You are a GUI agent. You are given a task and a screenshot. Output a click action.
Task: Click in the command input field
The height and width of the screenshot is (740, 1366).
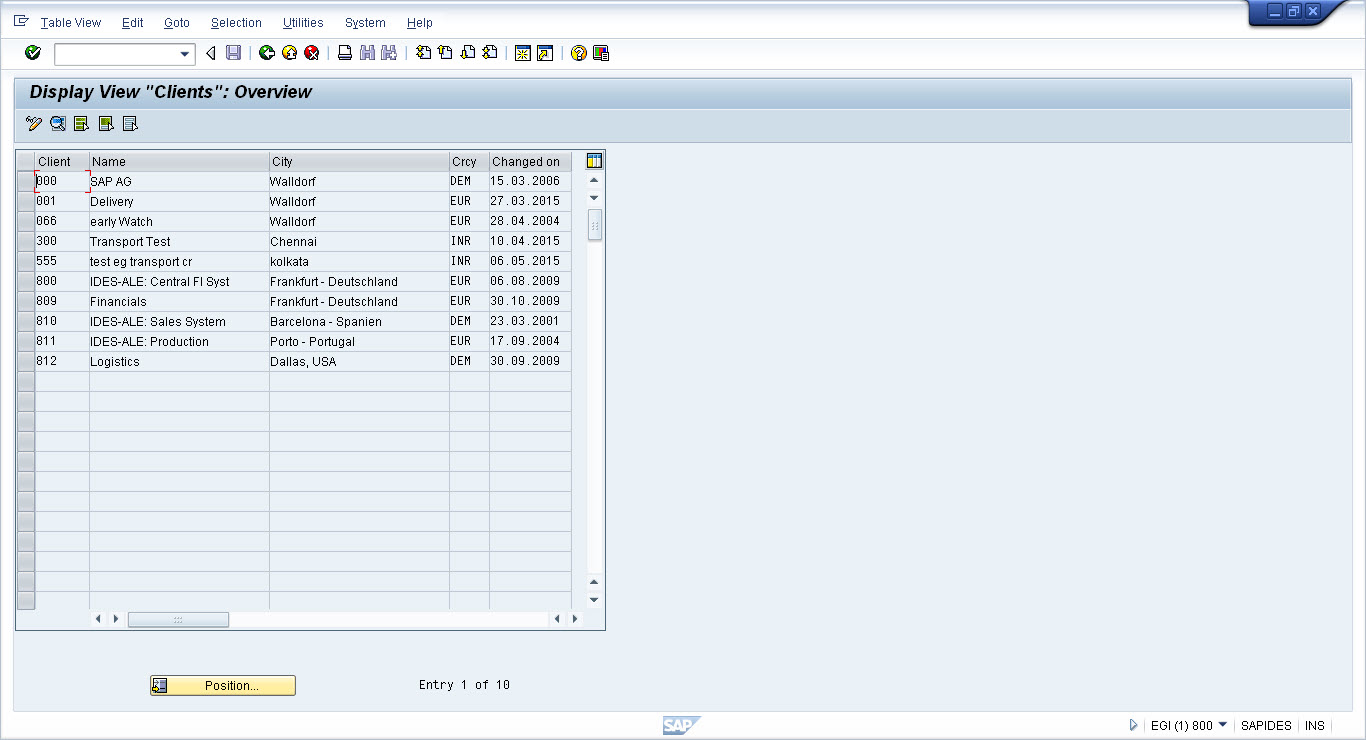(x=116, y=54)
